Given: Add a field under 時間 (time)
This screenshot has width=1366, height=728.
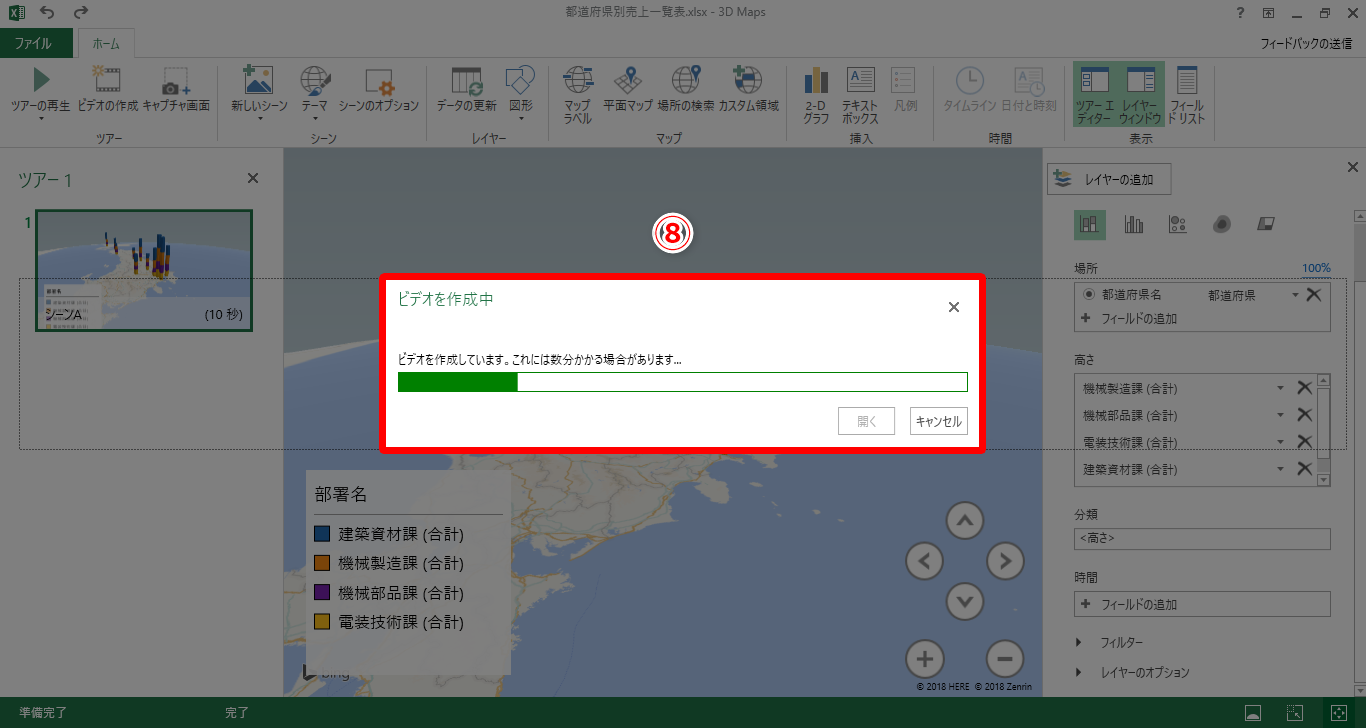Looking at the screenshot, I should pyautogui.click(x=1202, y=604).
